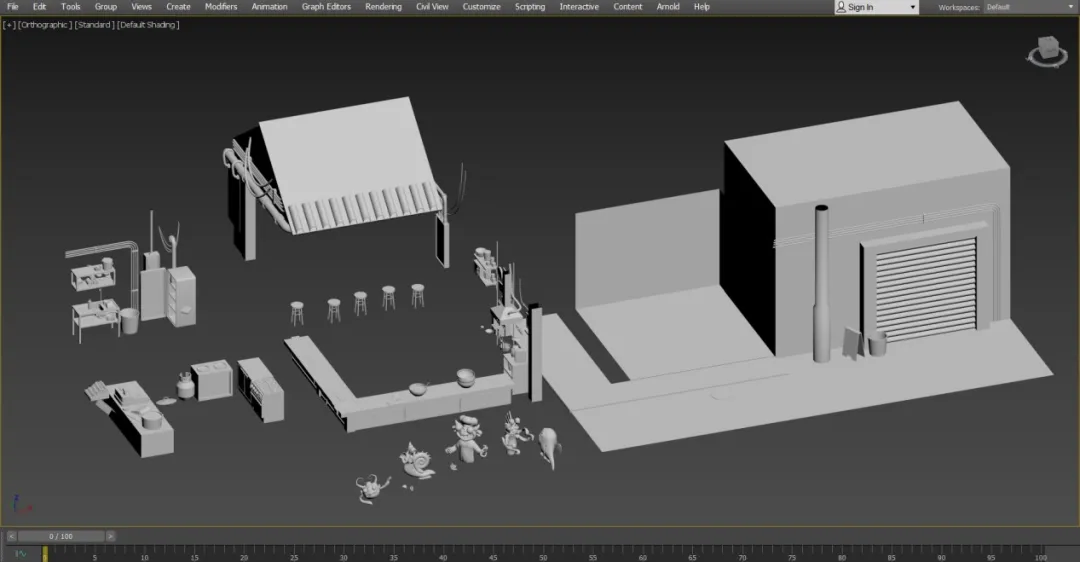Open the Scripting menu
Viewport: 1080px width, 562px height.
pyautogui.click(x=530, y=7)
